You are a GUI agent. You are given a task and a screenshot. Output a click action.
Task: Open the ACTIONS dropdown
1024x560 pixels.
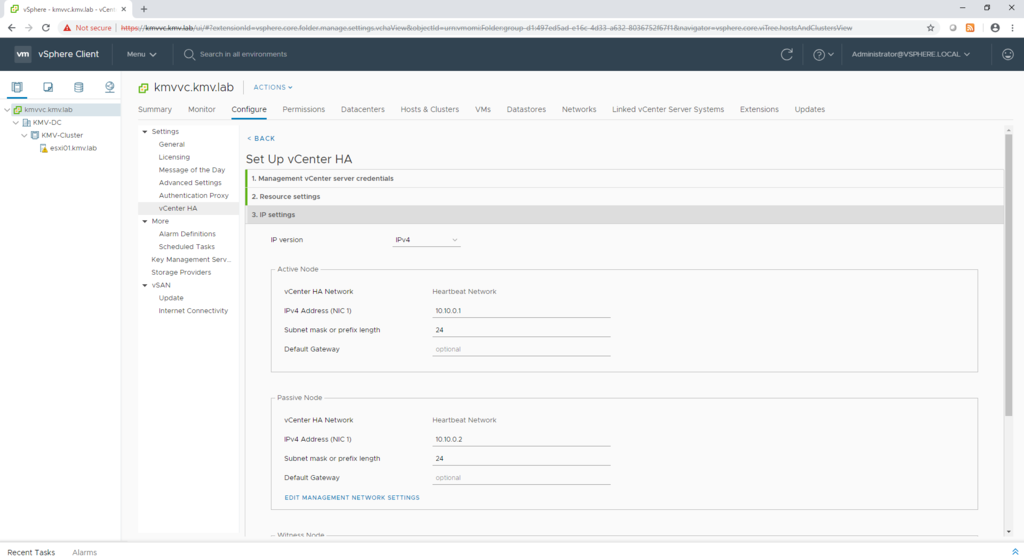[x=273, y=87]
